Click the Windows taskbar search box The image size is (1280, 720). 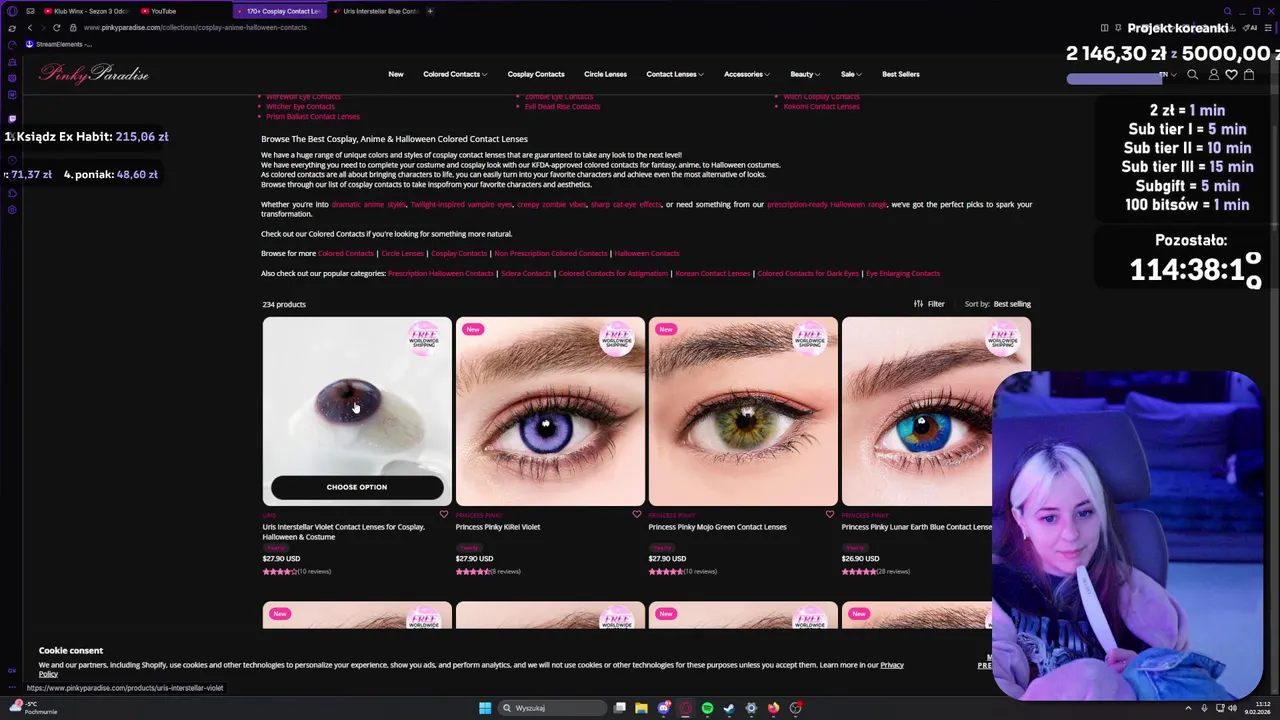click(553, 708)
